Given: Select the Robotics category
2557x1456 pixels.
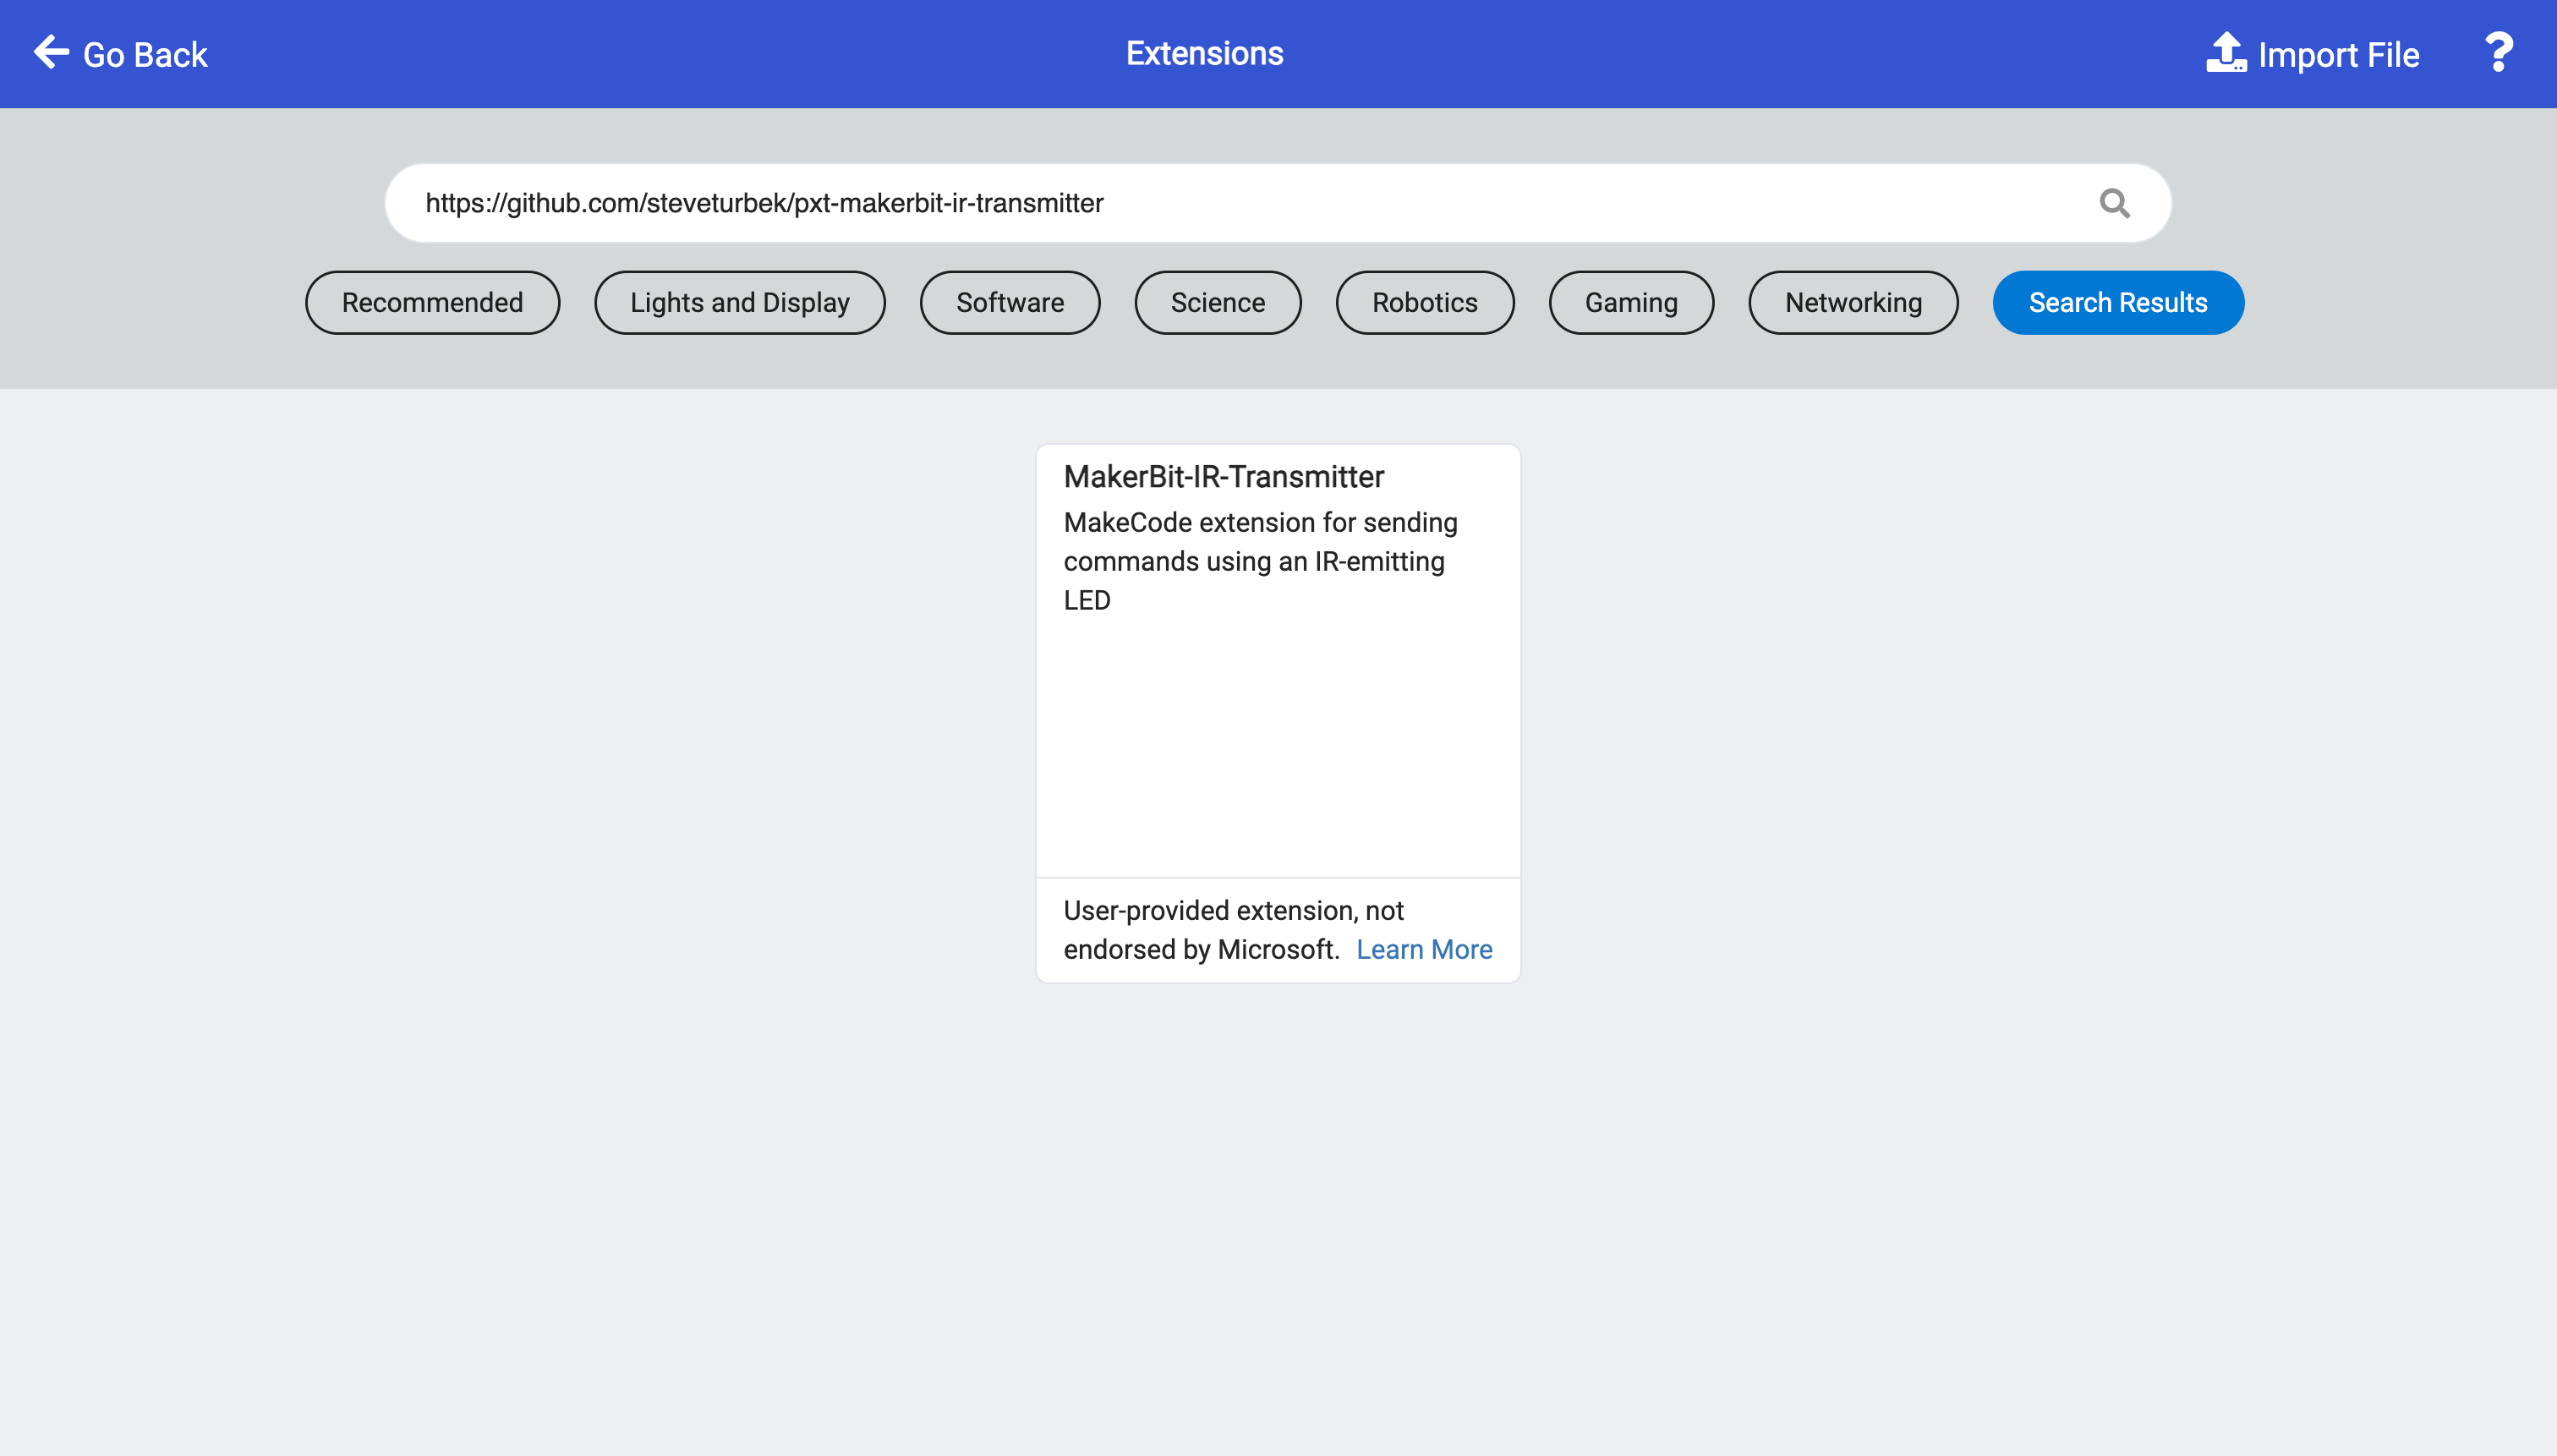Looking at the screenshot, I should (1425, 302).
